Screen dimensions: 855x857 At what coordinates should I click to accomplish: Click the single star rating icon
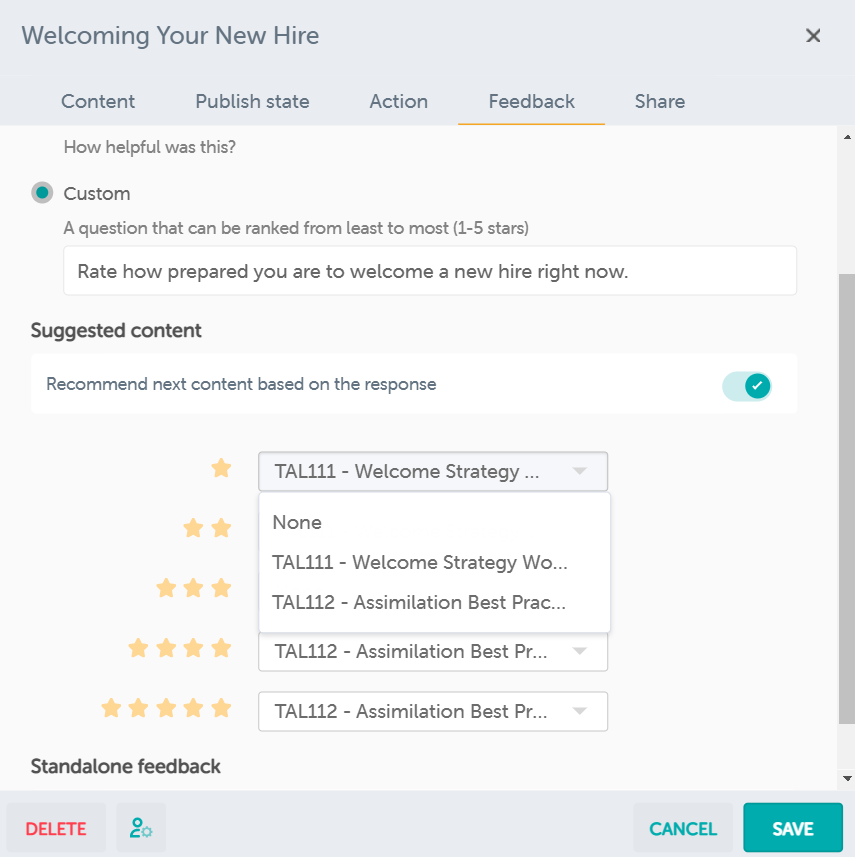tap(221, 467)
